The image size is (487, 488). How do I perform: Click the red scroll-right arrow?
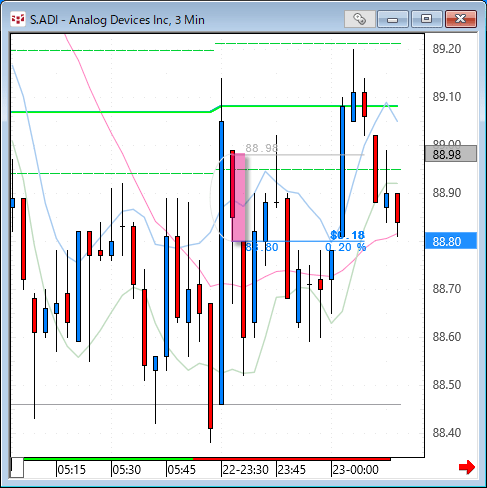tap(467, 467)
